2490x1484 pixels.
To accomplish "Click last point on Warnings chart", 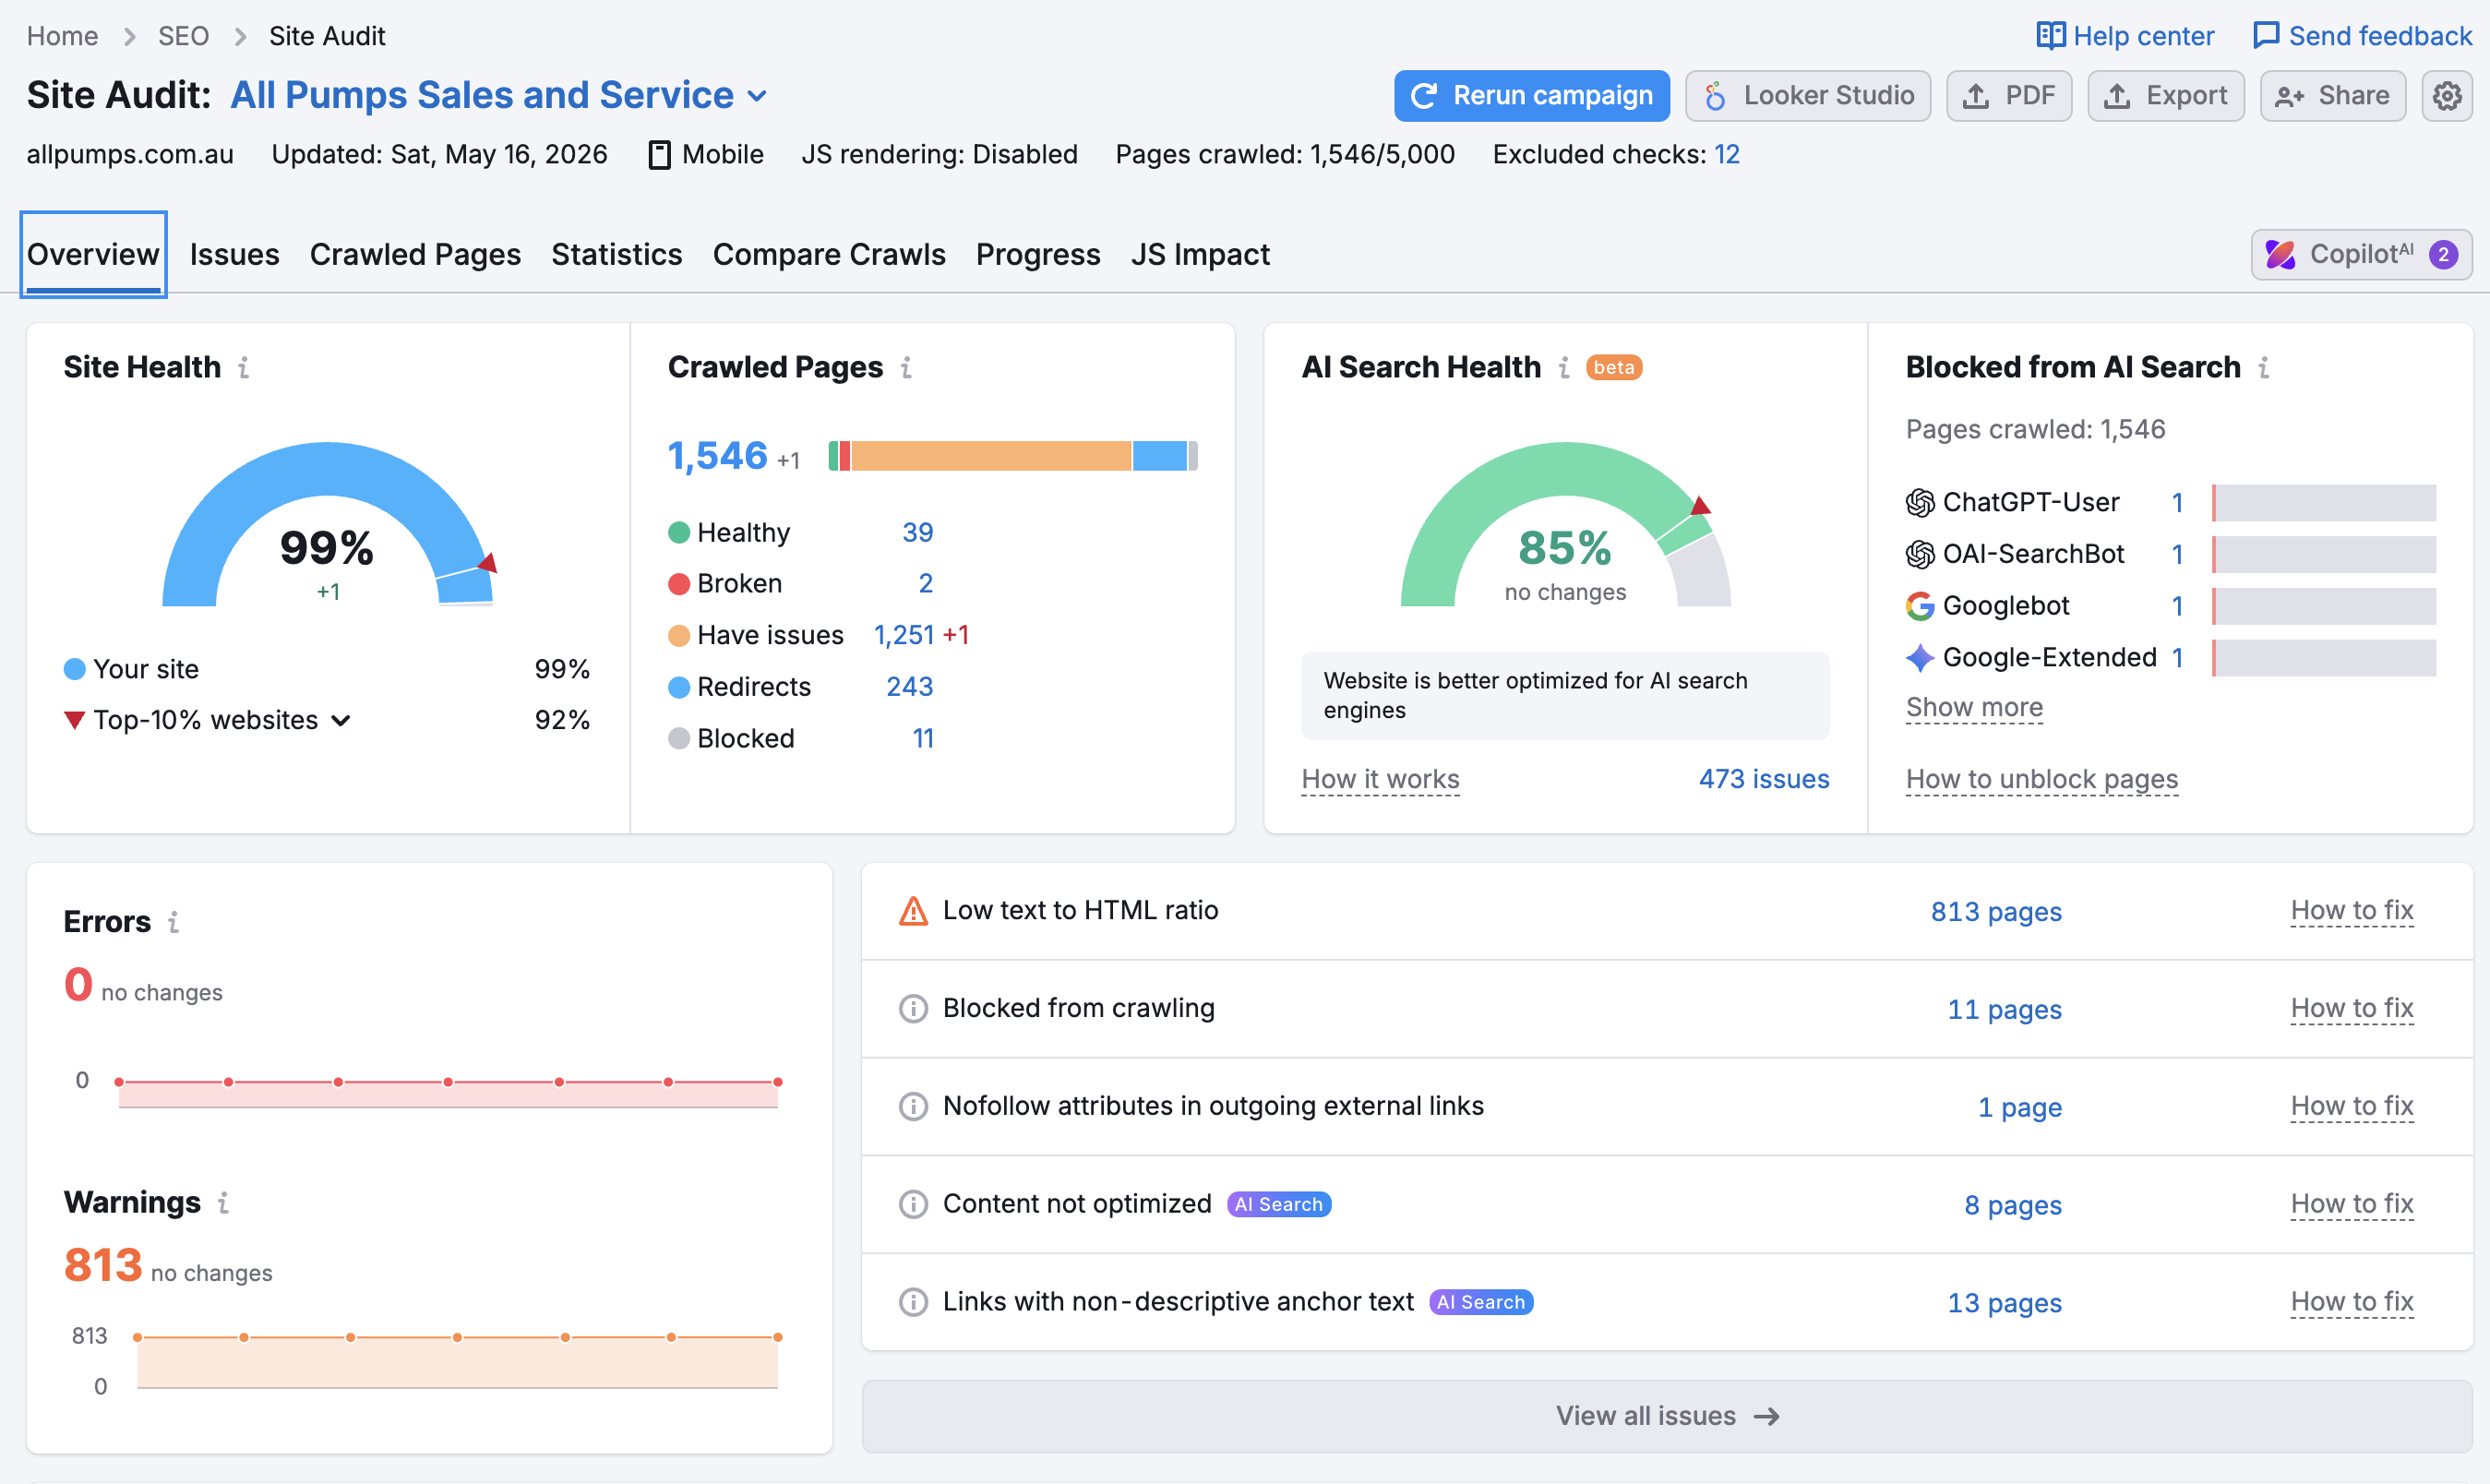I will coord(777,1338).
